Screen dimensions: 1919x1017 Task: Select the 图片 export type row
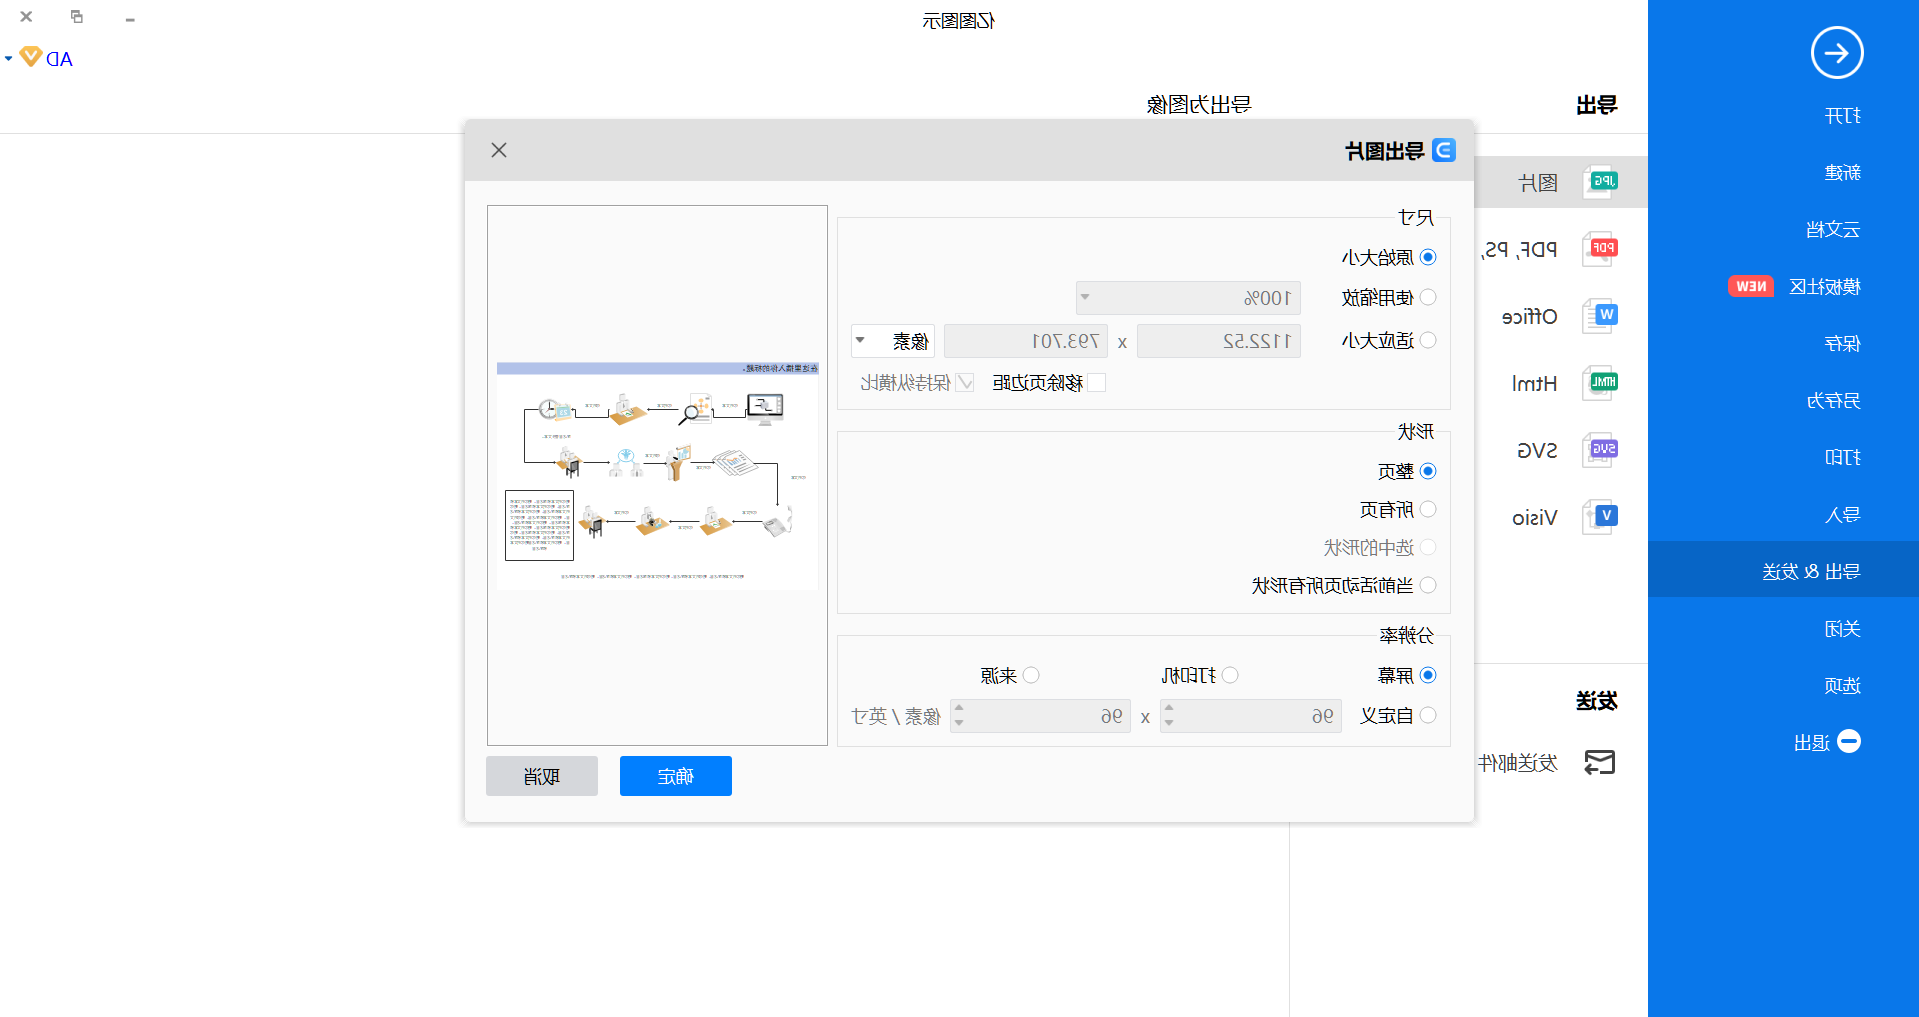pos(1561,182)
